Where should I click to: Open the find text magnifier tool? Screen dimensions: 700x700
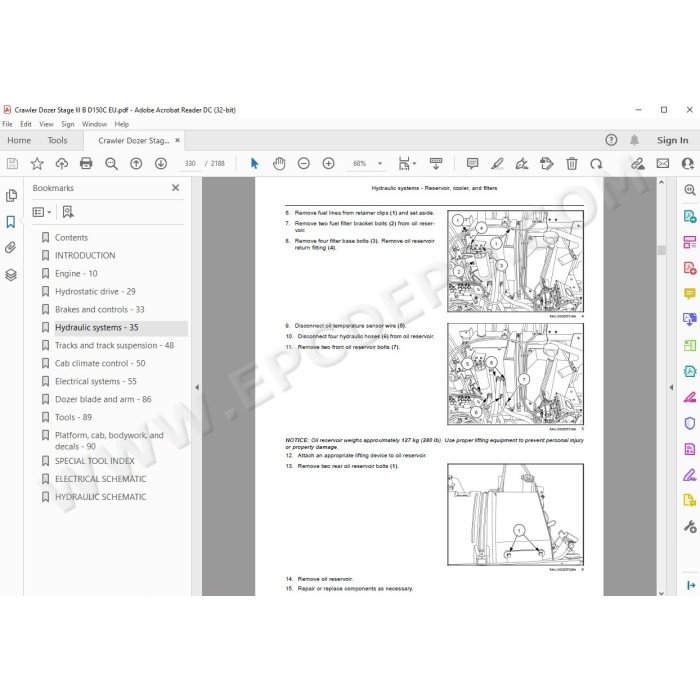111,164
